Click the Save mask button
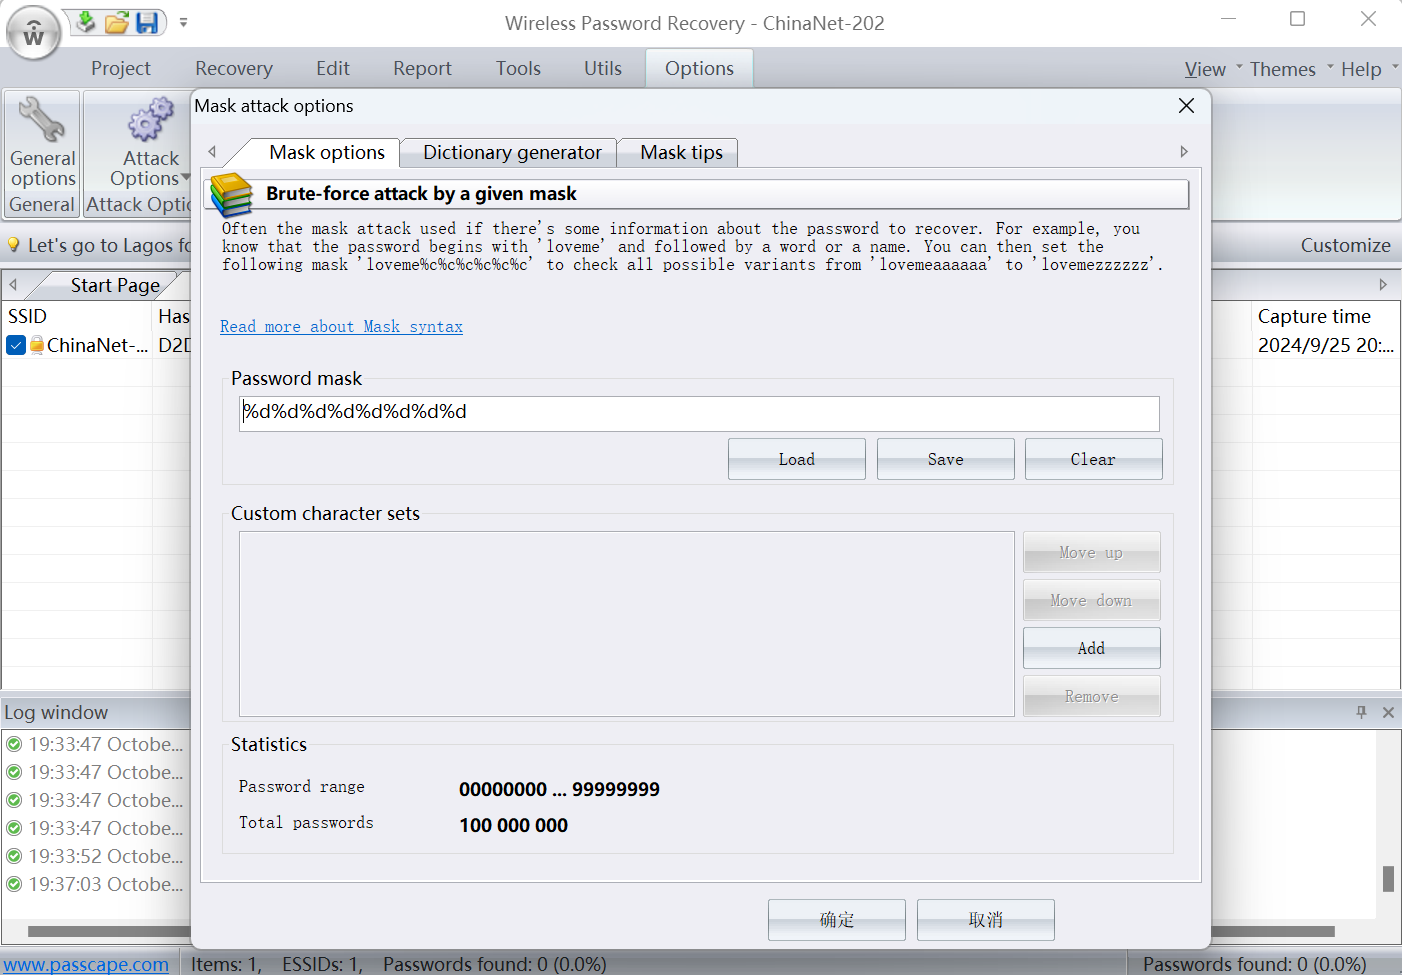The width and height of the screenshot is (1402, 975). [945, 459]
